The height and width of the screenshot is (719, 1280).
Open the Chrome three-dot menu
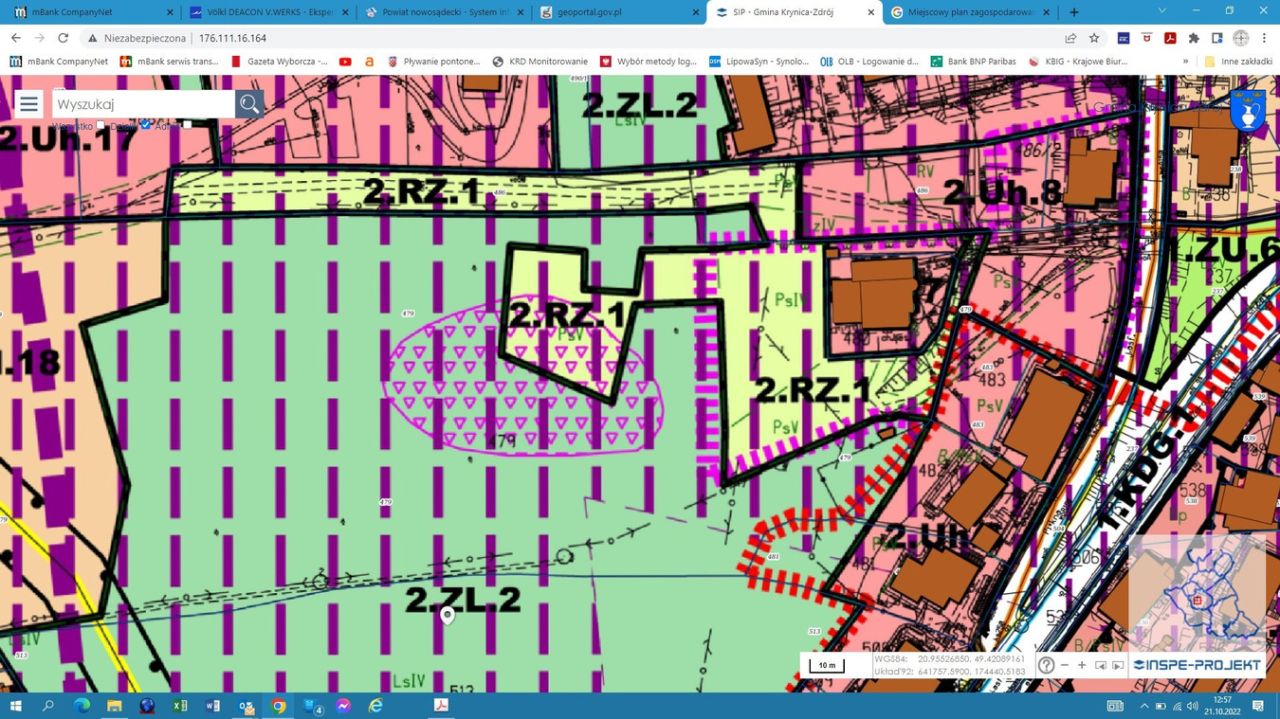tap(1262, 38)
